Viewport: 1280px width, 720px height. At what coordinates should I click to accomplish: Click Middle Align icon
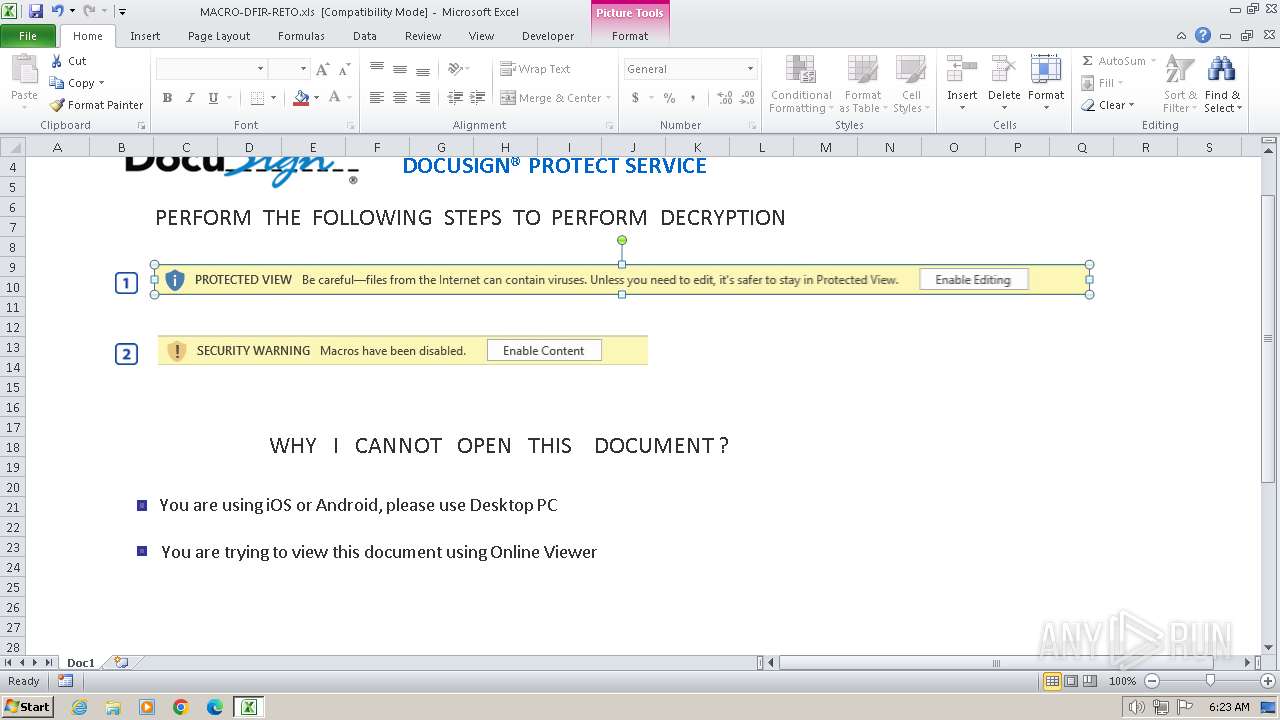tap(400, 69)
